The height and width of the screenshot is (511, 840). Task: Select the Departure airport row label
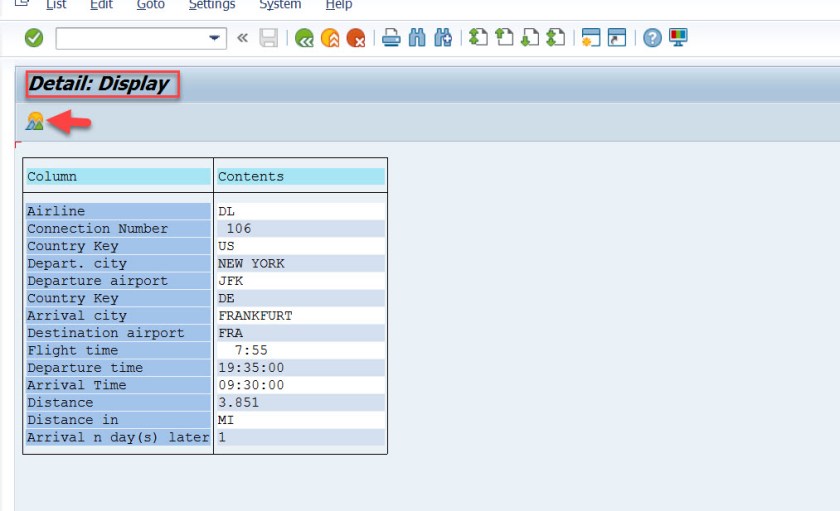(x=97, y=281)
